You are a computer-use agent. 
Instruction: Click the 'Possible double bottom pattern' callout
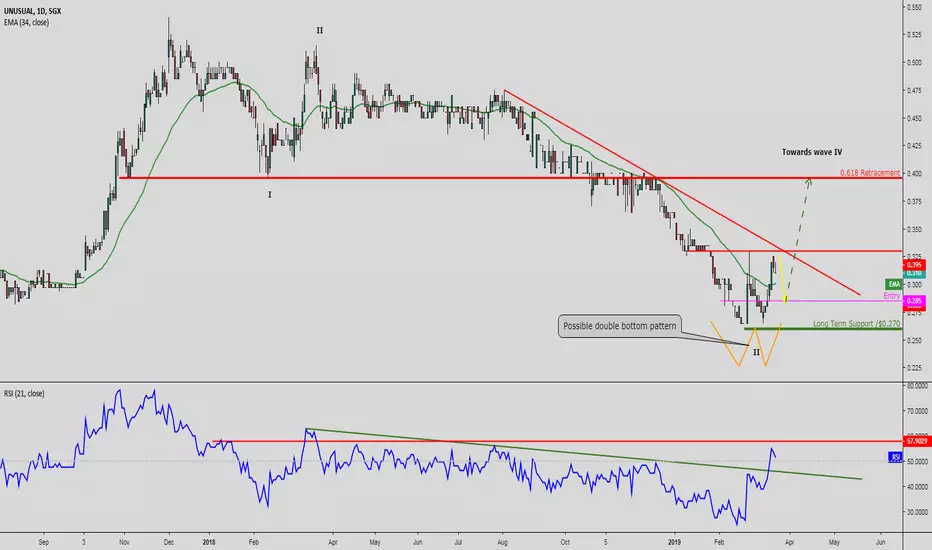619,326
